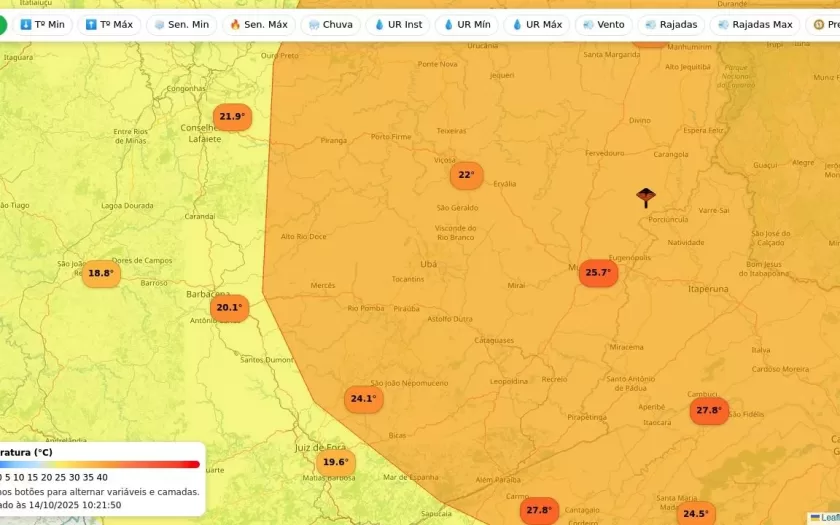Toggle the Chuva rain layer

tap(330, 24)
